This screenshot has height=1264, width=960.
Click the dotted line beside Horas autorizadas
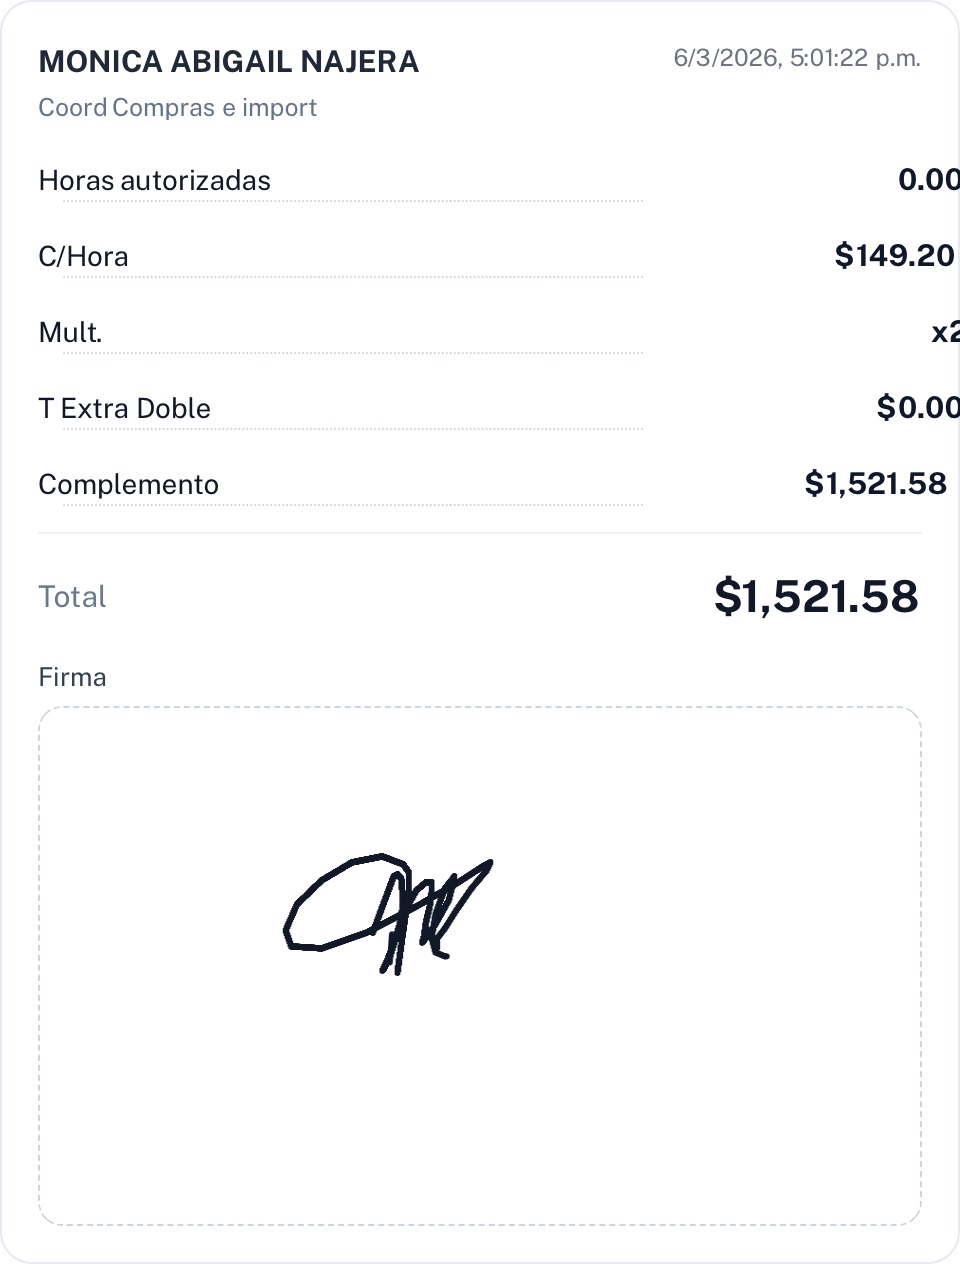tap(450, 200)
